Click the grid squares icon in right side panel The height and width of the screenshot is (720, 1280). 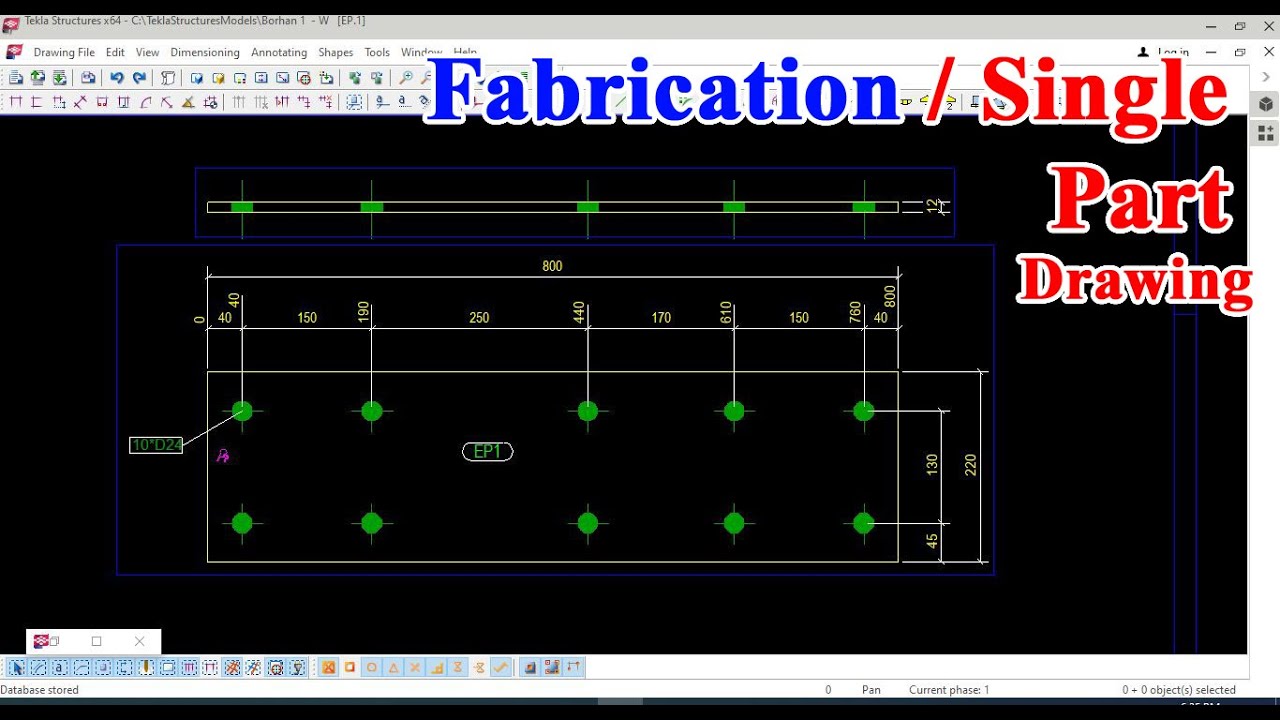pyautogui.click(x=1265, y=133)
